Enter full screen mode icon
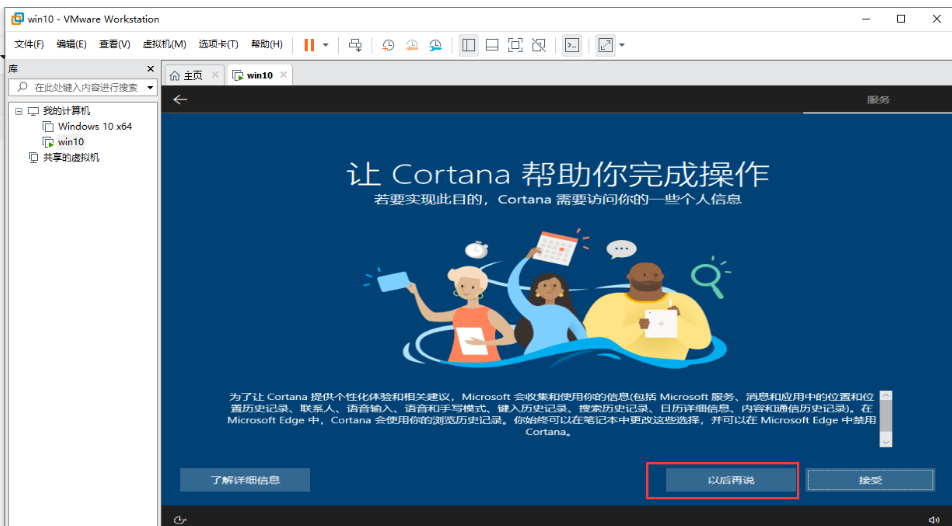The width and height of the screenshot is (952, 526). click(x=515, y=45)
